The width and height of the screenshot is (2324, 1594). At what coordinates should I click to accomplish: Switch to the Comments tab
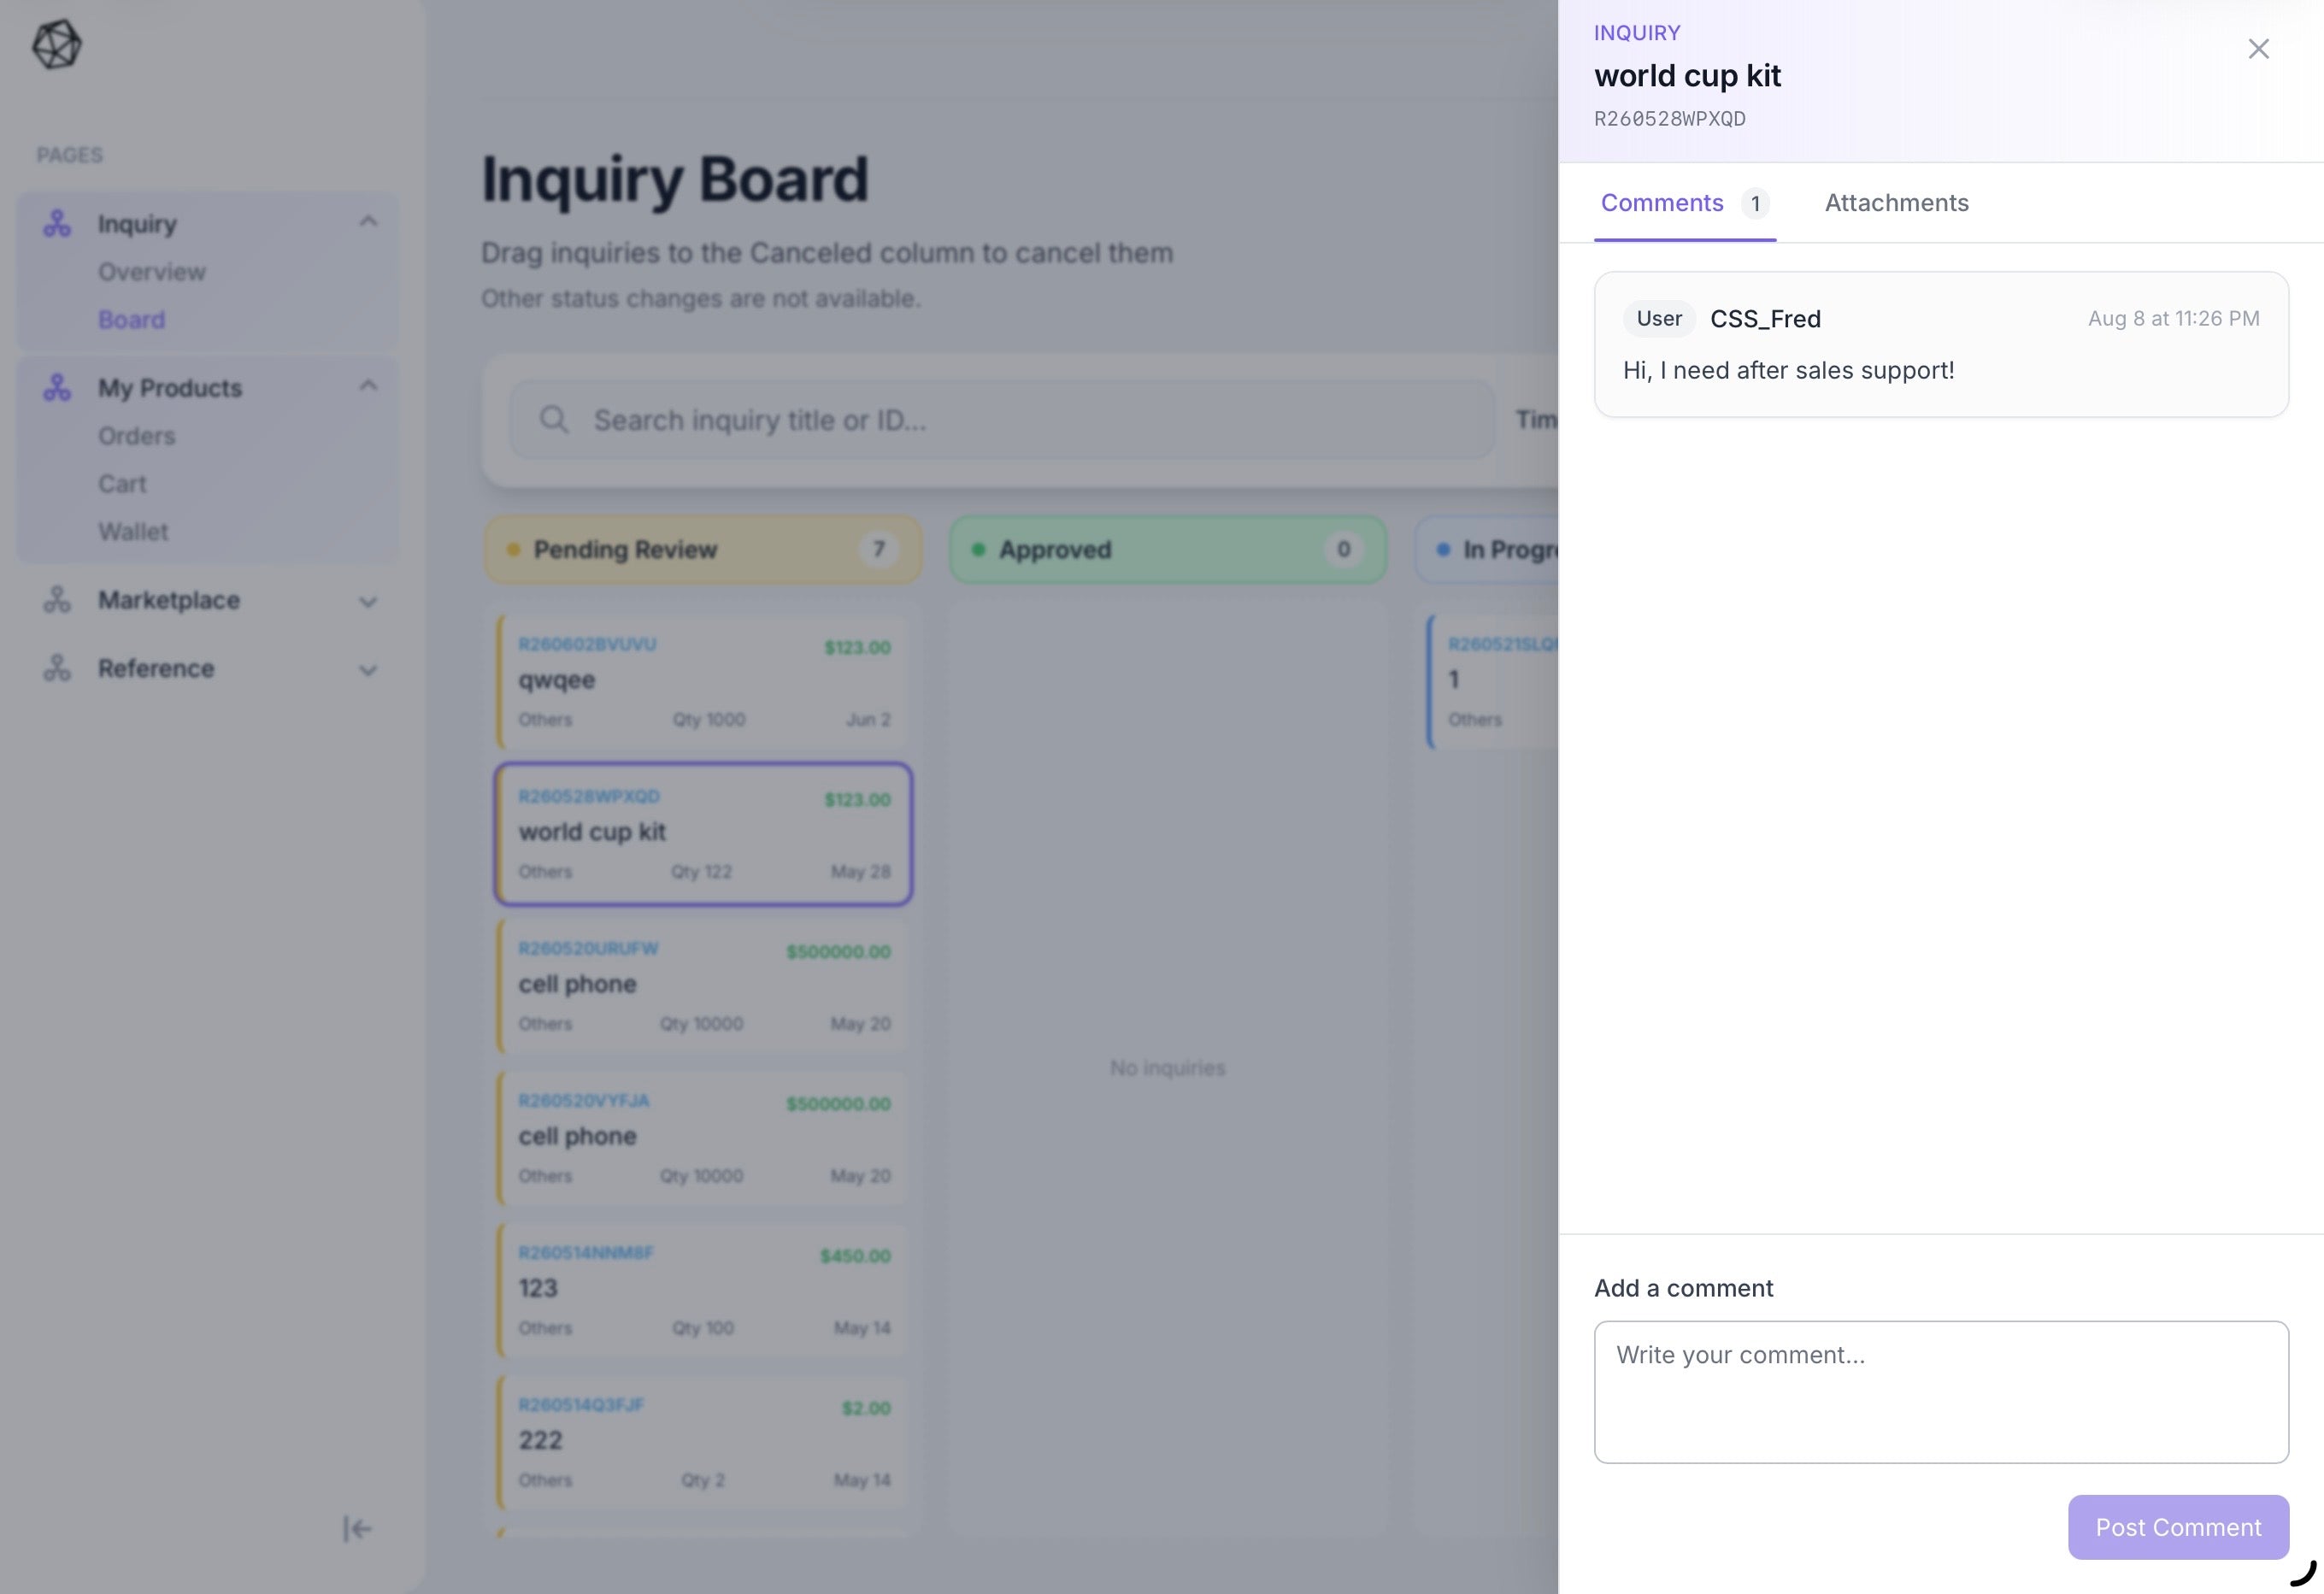[x=1684, y=203]
